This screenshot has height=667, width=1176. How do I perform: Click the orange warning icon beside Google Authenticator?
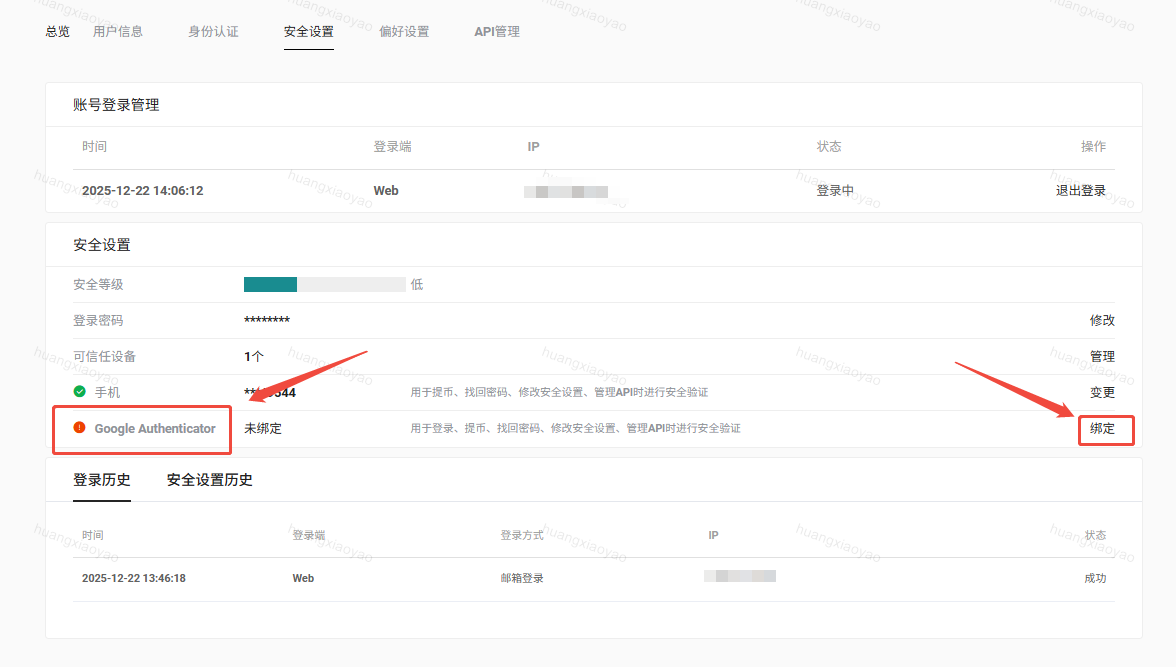pyautogui.click(x=80, y=428)
